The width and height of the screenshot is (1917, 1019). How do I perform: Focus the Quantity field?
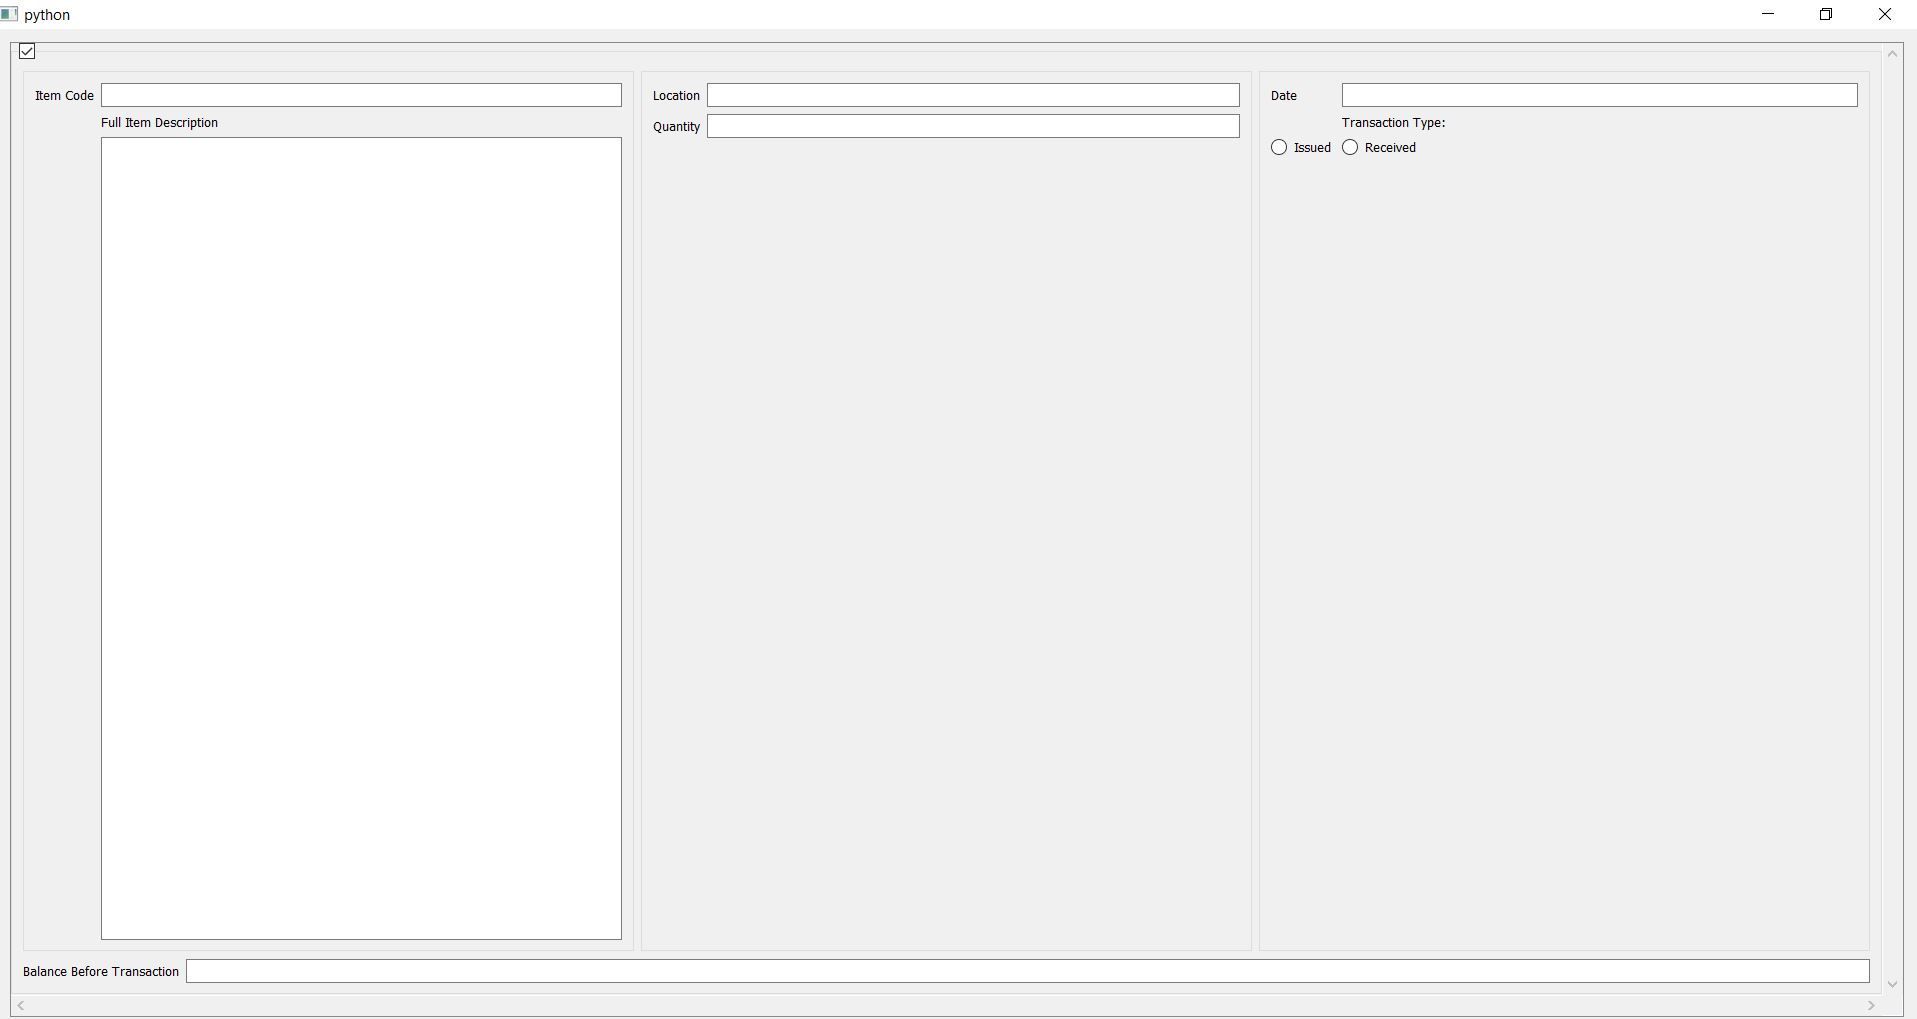coord(973,127)
